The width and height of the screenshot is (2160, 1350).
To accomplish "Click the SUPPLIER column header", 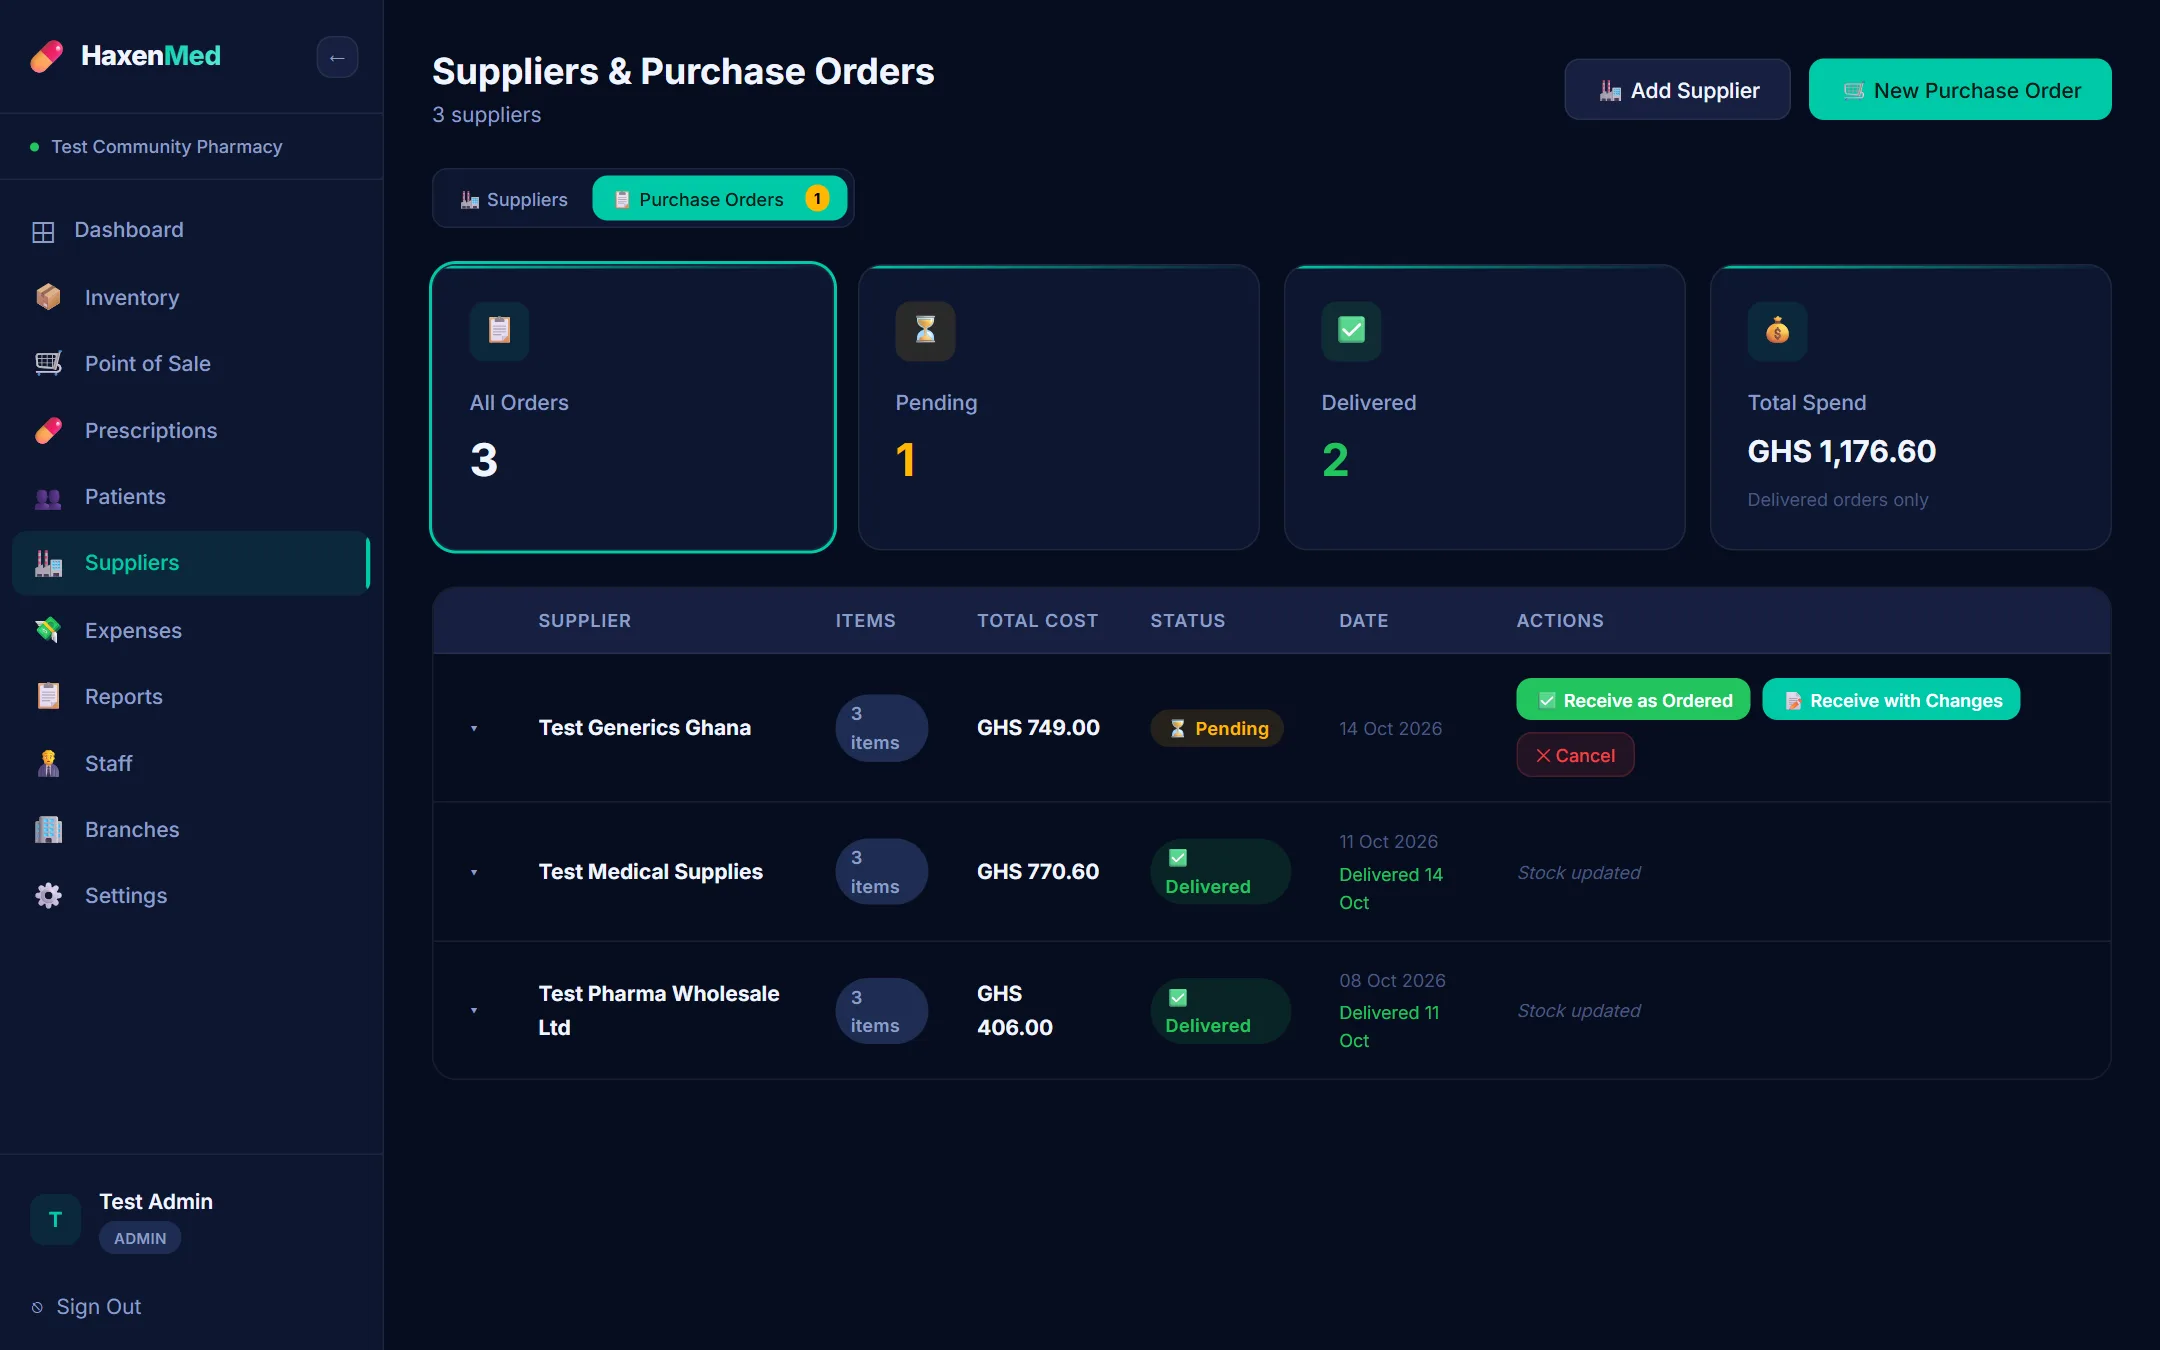I will tap(585, 621).
